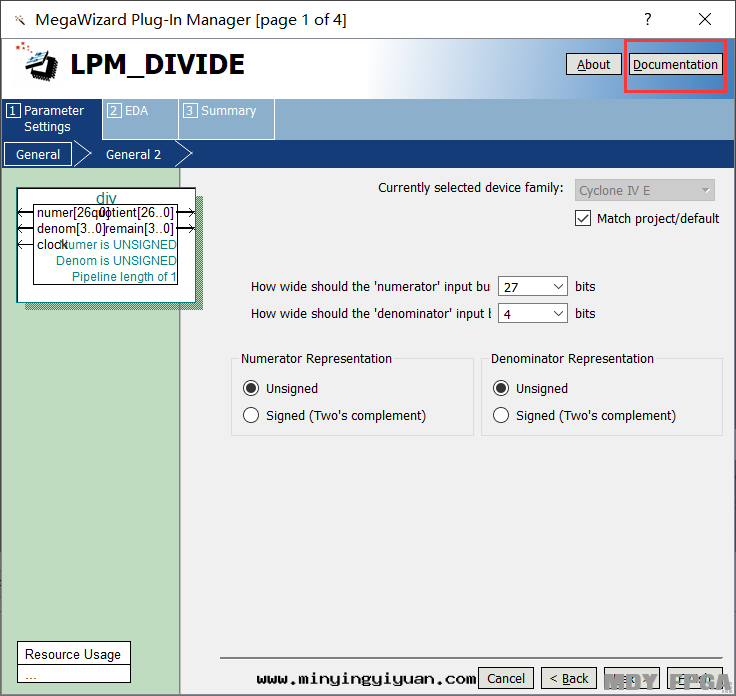
Task: Switch to the EDA tab
Action: pos(136,111)
